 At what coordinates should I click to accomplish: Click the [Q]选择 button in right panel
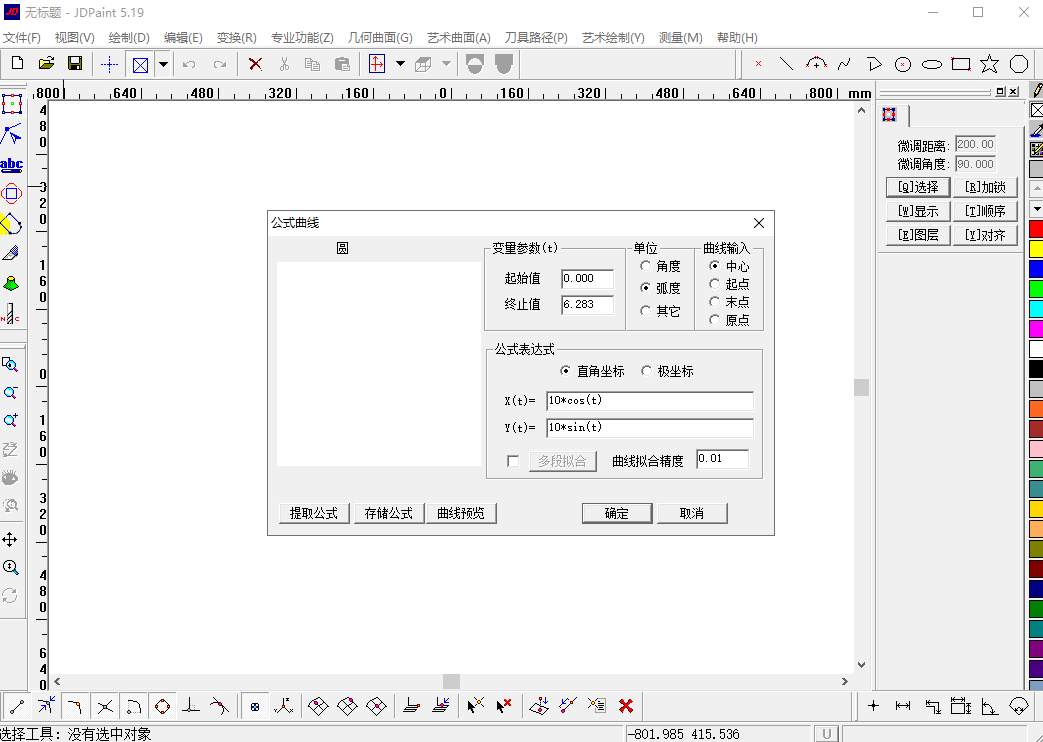coord(918,187)
